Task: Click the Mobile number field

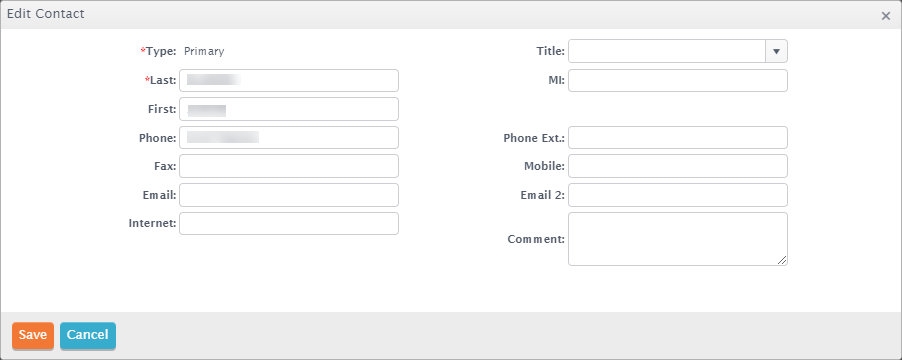Action: click(x=678, y=166)
